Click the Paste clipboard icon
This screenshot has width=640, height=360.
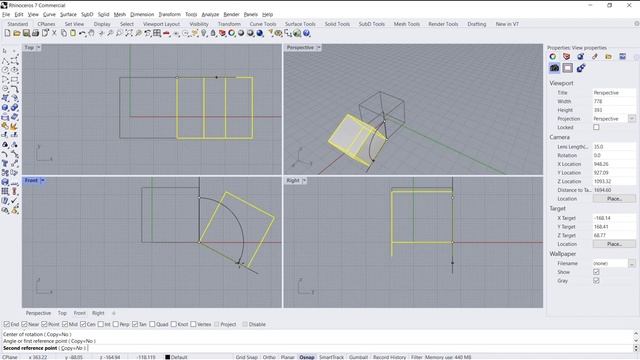point(73,33)
